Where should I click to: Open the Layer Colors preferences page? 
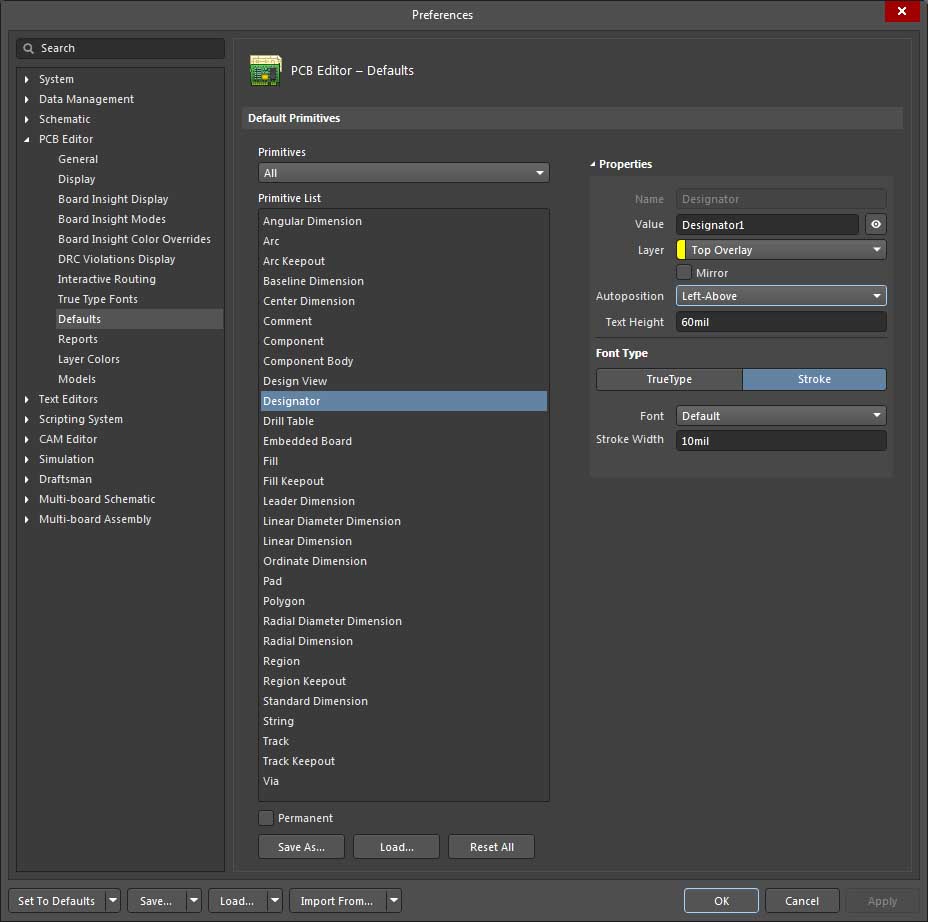click(88, 359)
